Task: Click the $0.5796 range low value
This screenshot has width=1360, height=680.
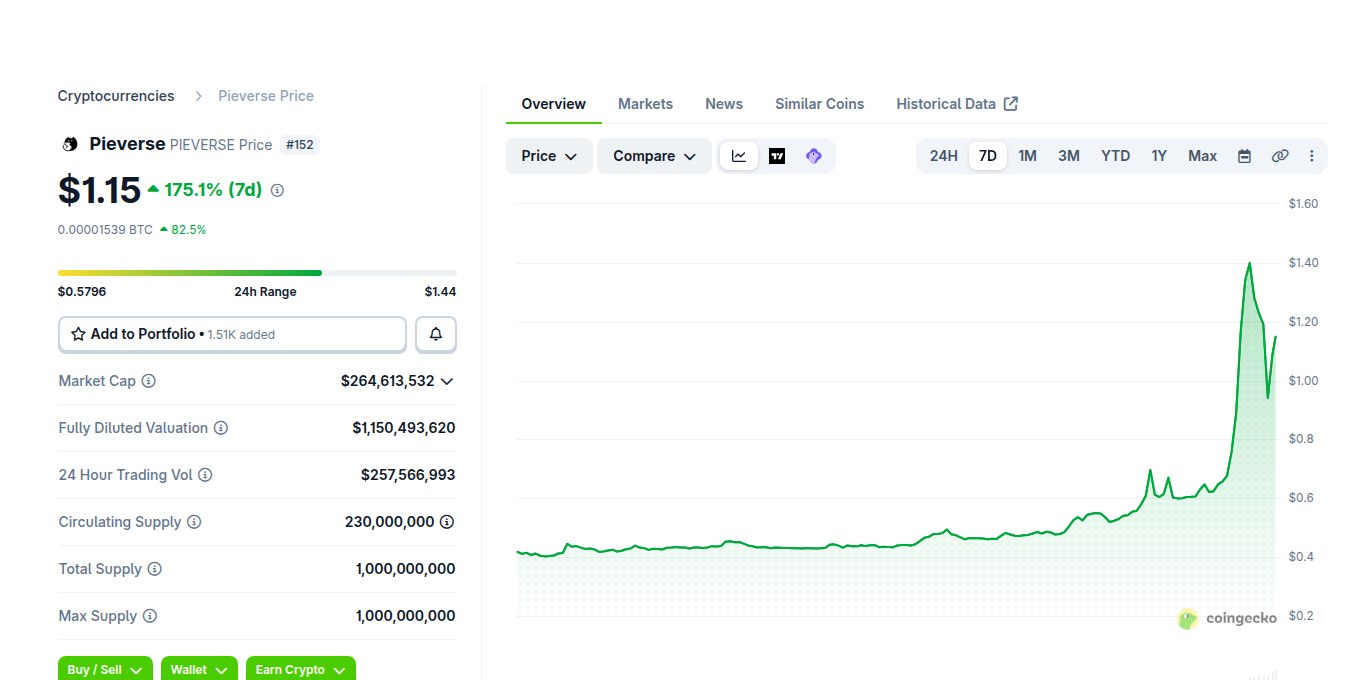Action: point(82,292)
